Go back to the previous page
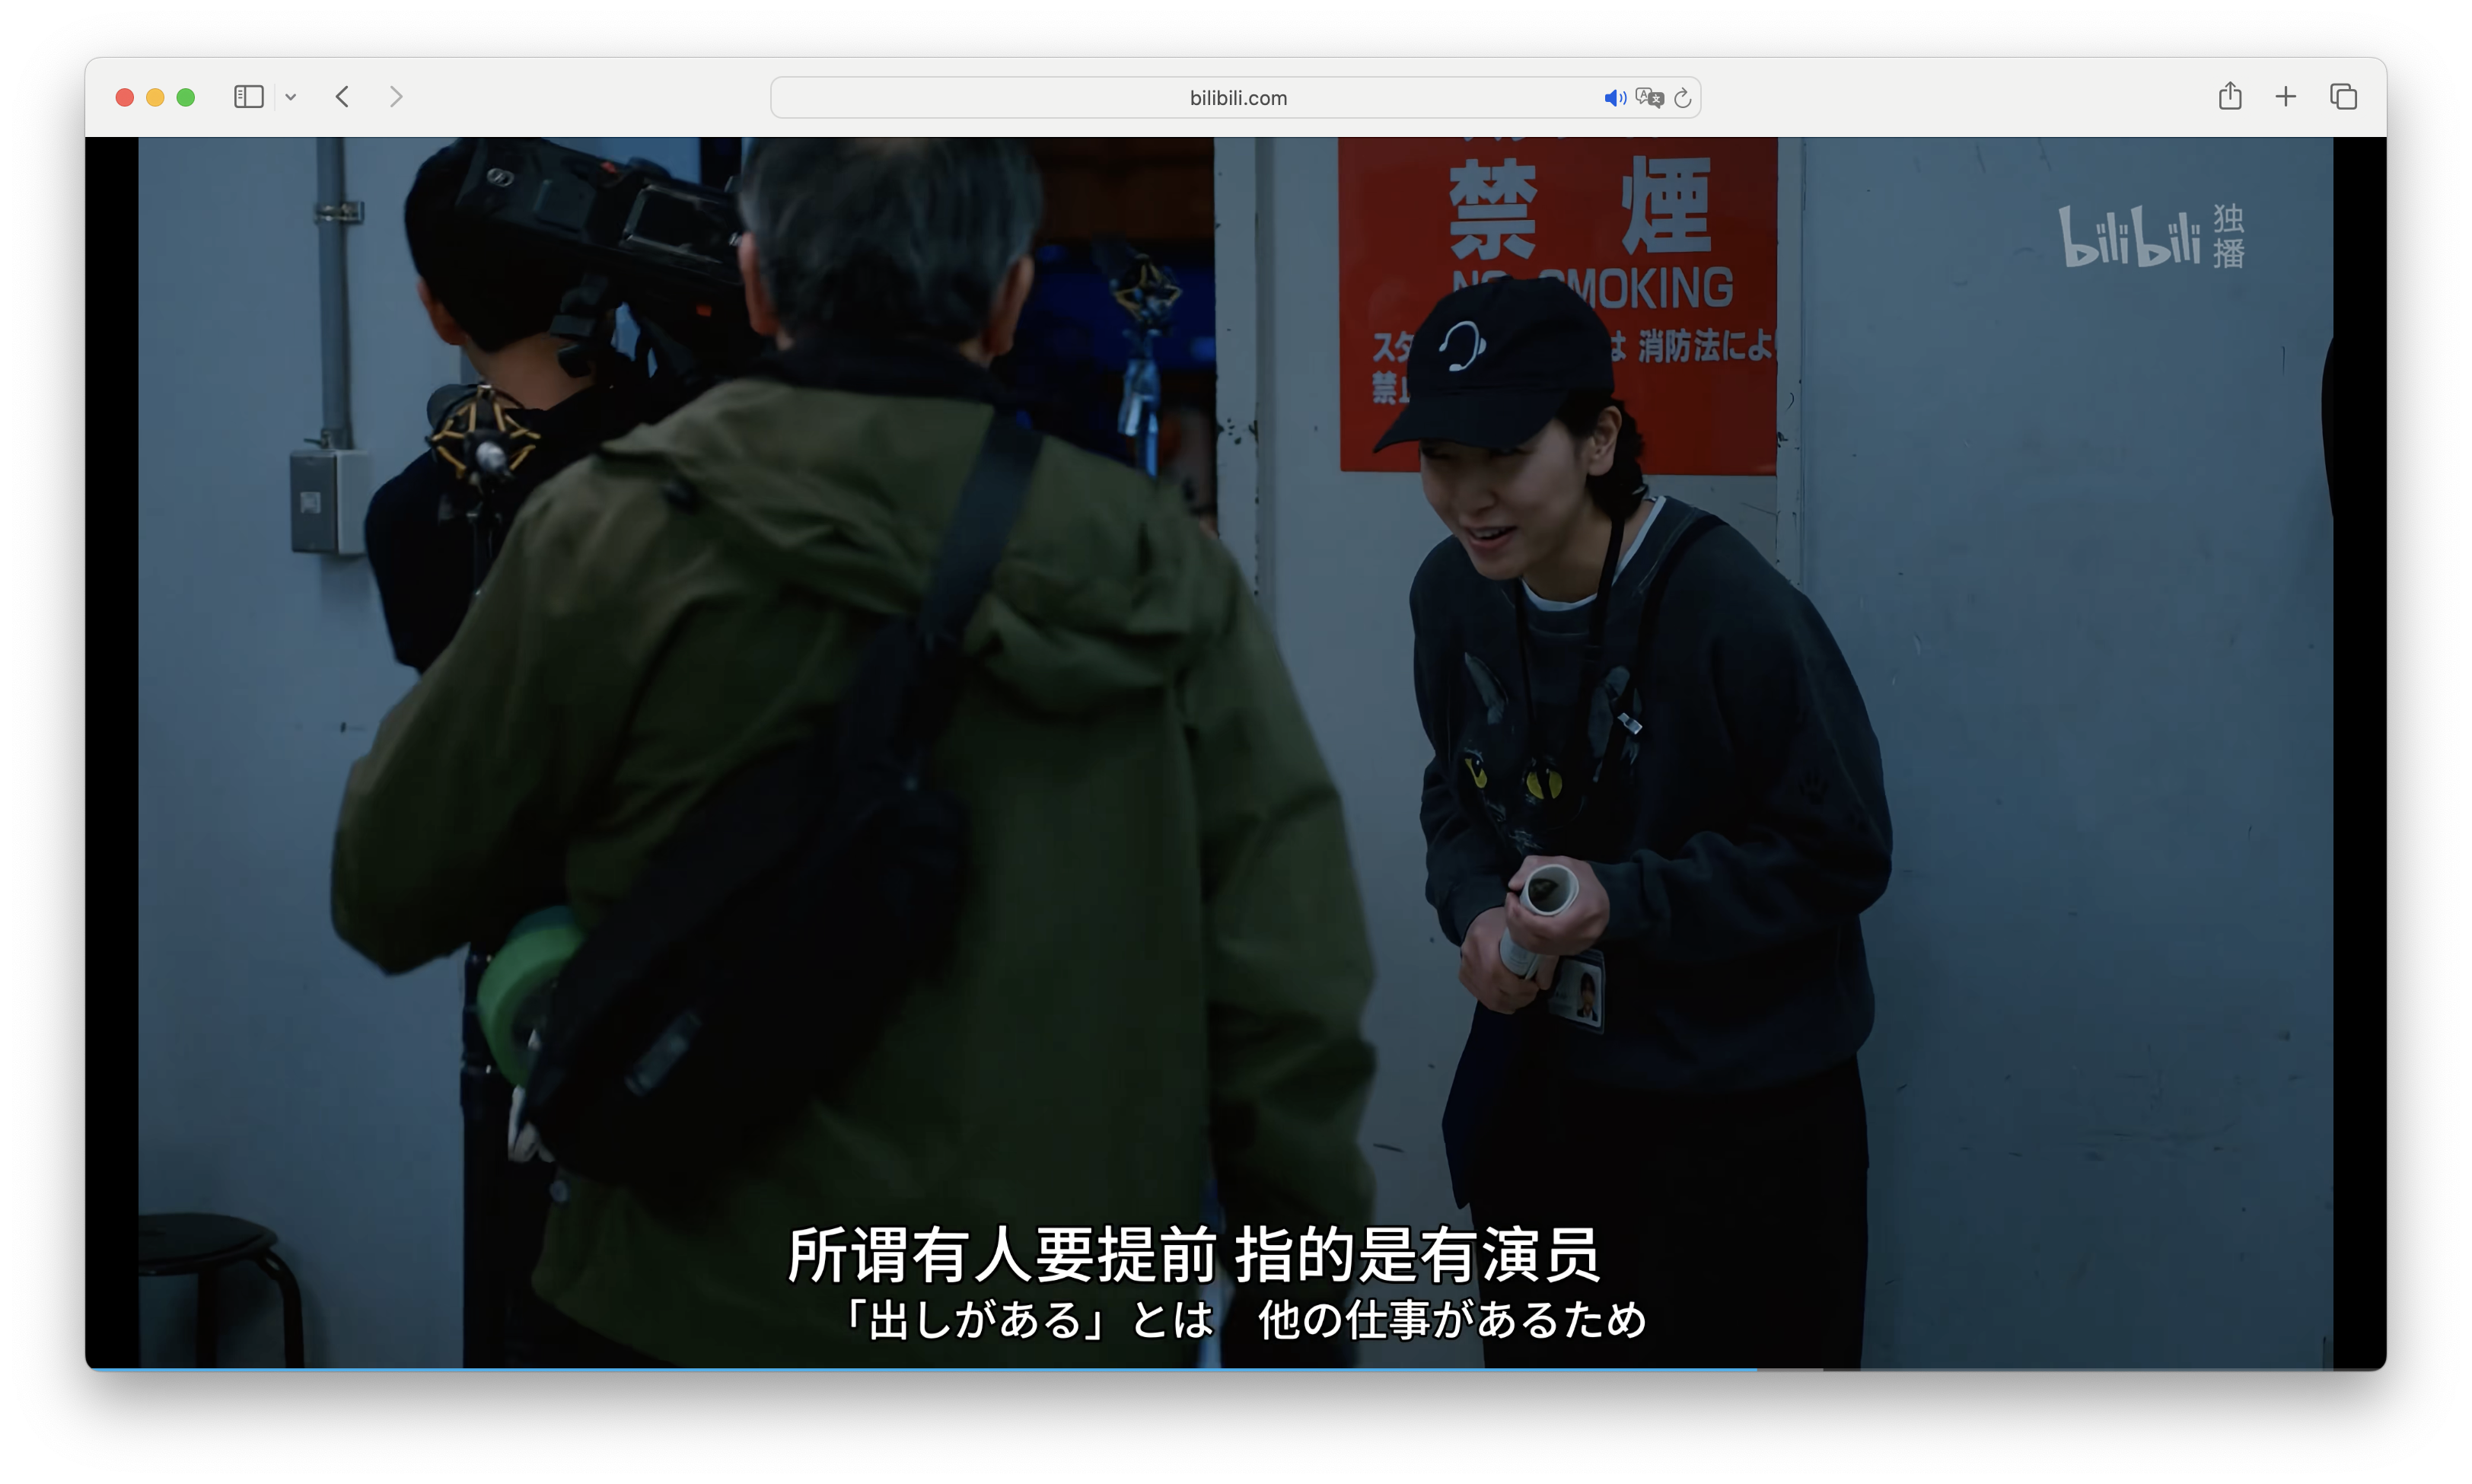The width and height of the screenshot is (2472, 1484). point(342,97)
